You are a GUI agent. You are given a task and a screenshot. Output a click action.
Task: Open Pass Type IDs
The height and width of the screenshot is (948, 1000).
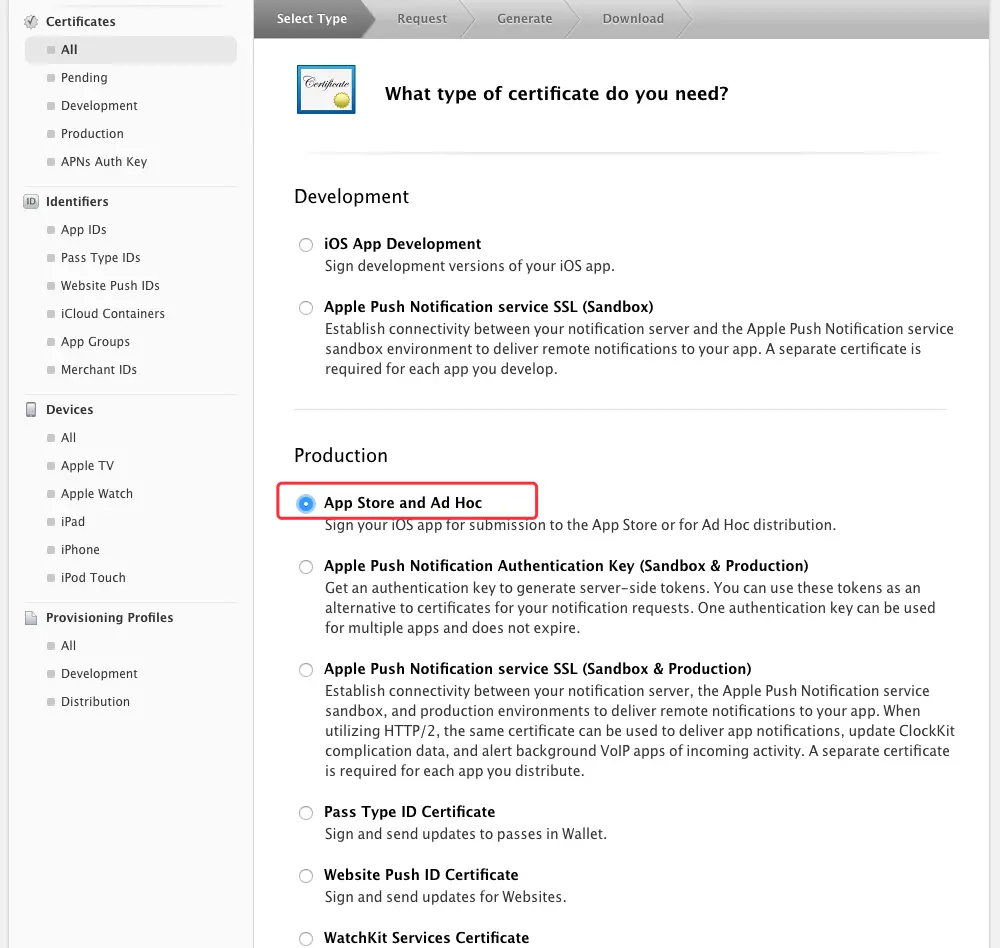click(x=101, y=258)
